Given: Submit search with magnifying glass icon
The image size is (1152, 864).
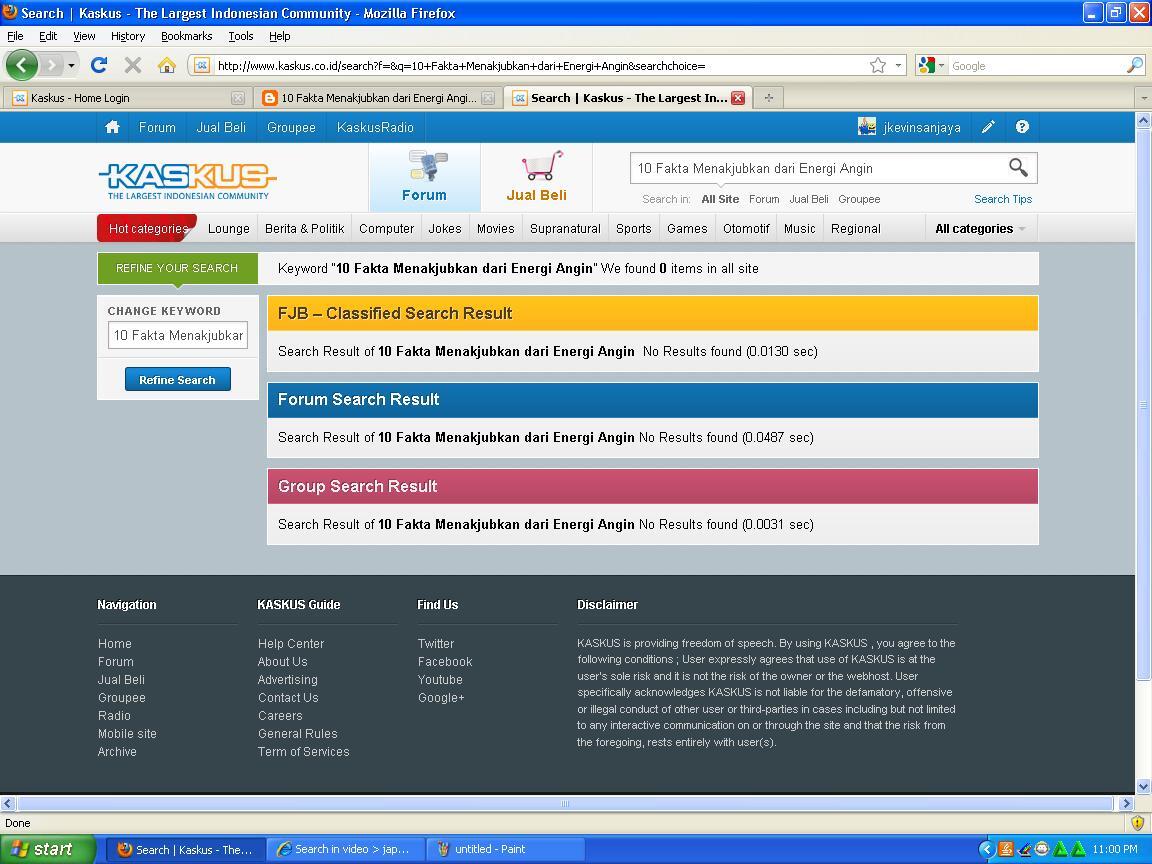Looking at the screenshot, I should click(x=1018, y=168).
